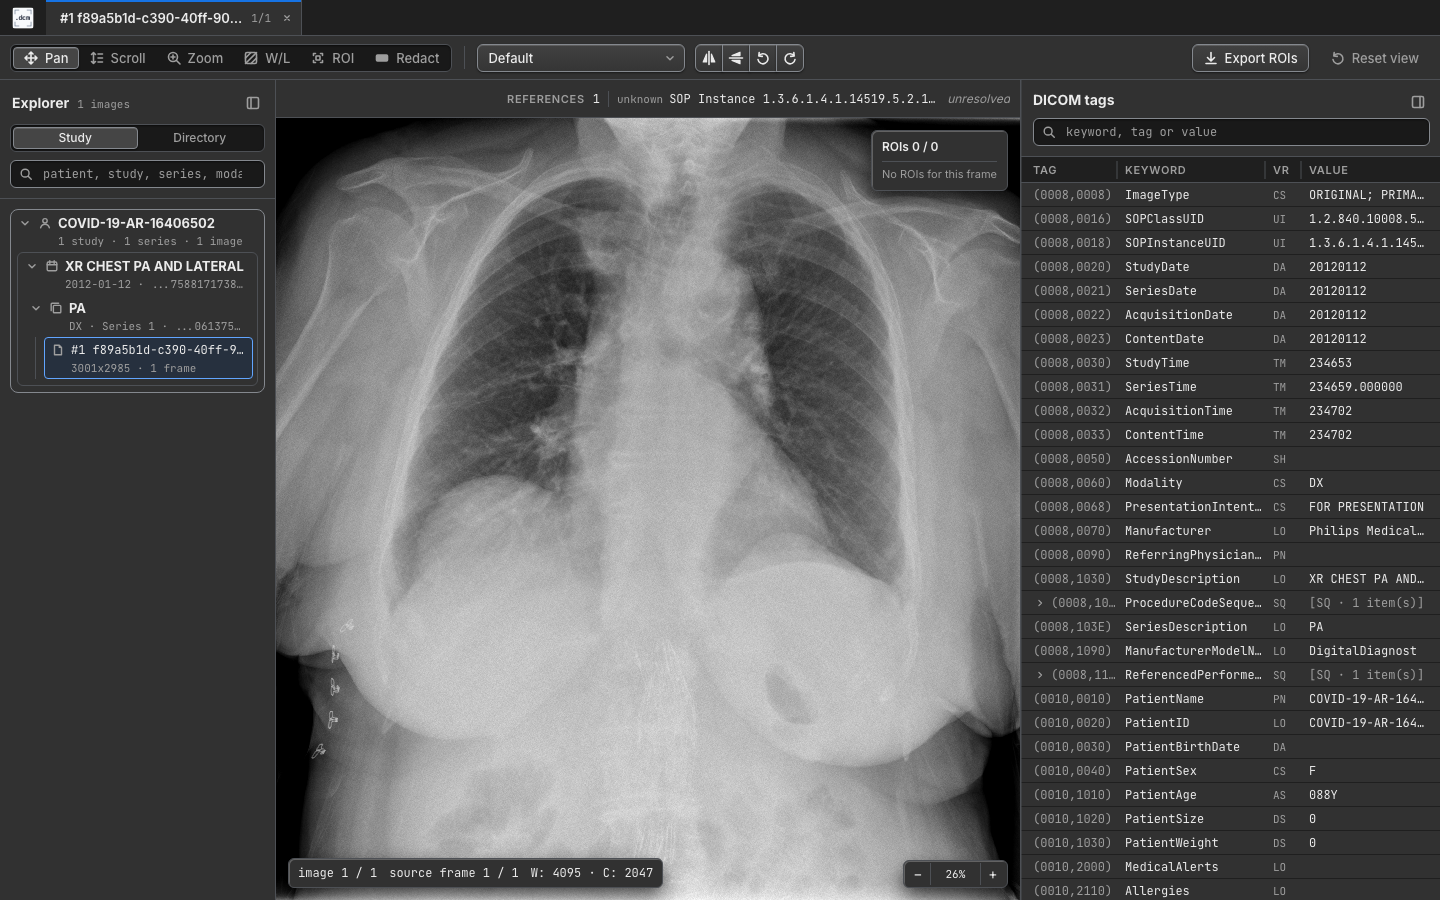
Task: Click the chest X-ray image viewport
Action: click(648, 508)
